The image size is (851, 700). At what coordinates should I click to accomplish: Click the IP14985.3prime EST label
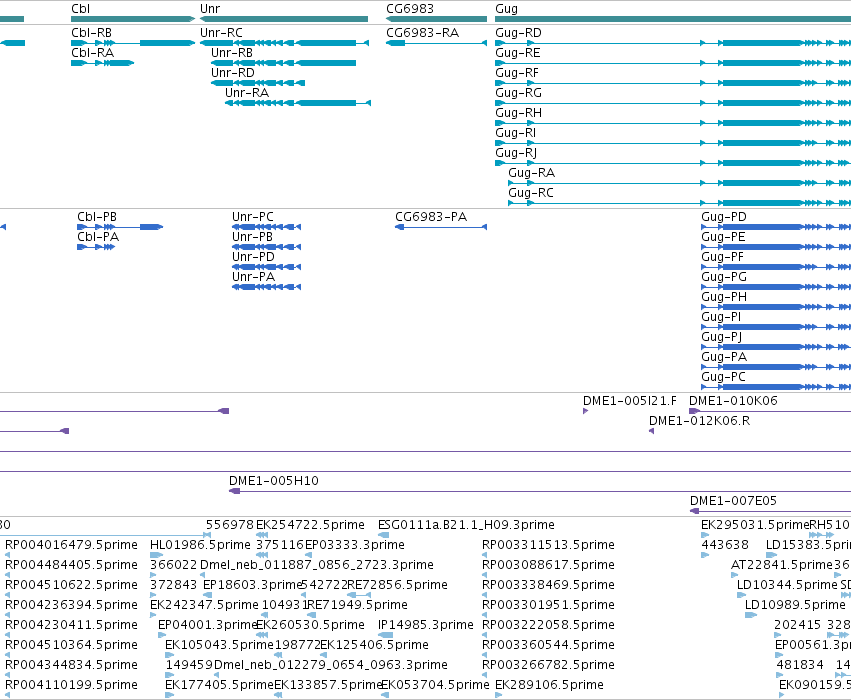tap(426, 626)
